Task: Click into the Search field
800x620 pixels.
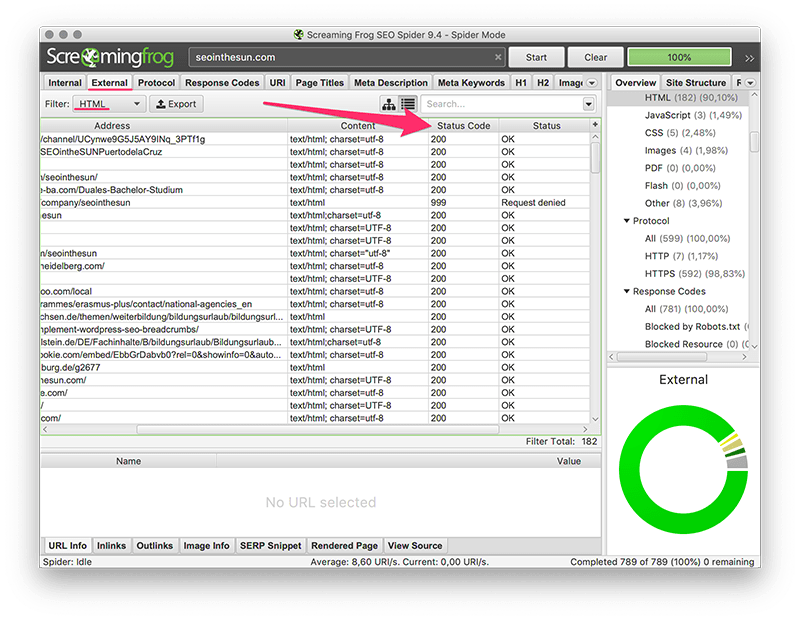Action: 502,104
